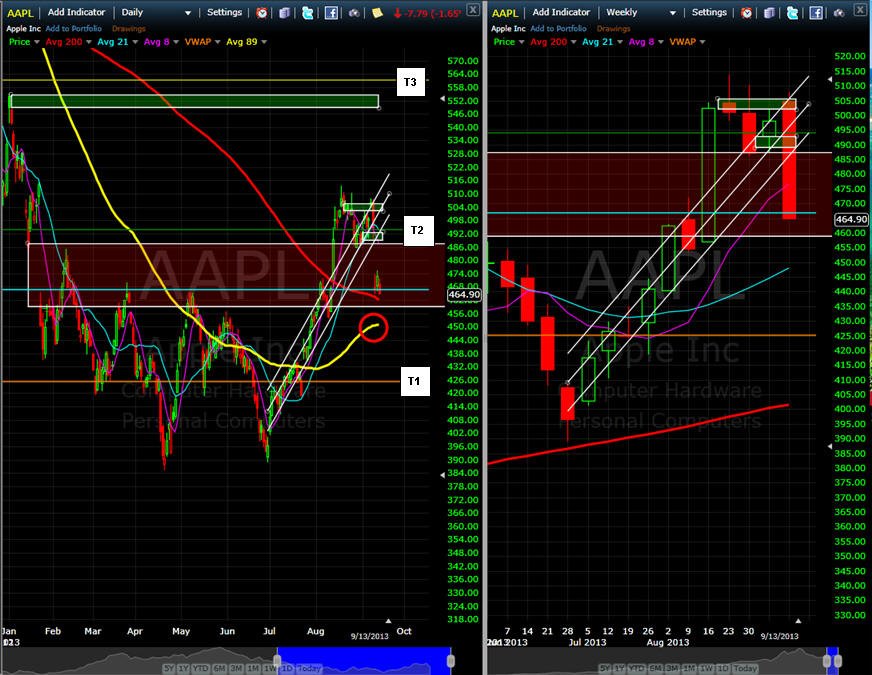872x675 pixels.
Task: Share the Weekly chart on Twitter
Action: pyautogui.click(x=792, y=12)
